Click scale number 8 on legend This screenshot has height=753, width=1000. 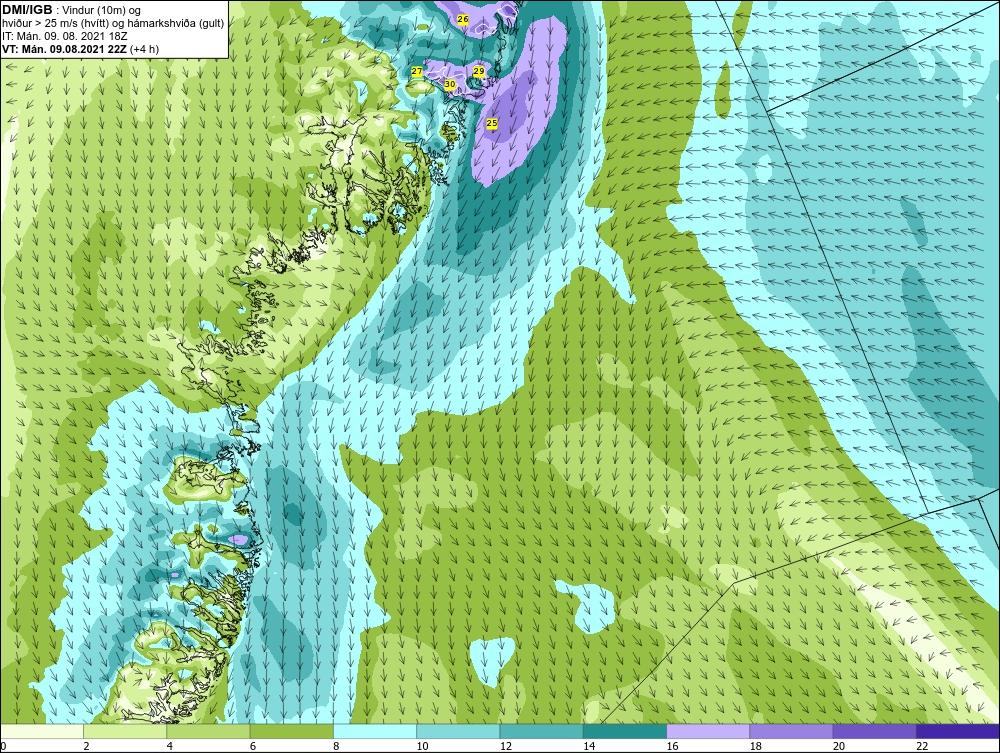[336, 747]
